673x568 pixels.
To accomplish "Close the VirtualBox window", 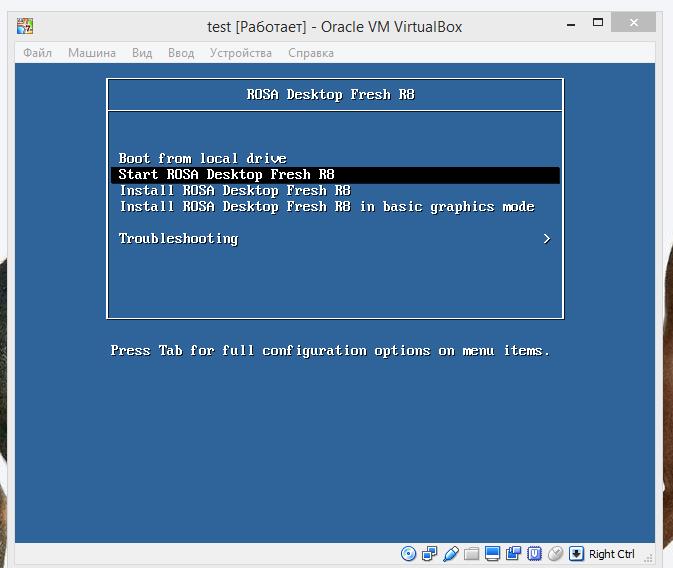I will coord(634,22).
